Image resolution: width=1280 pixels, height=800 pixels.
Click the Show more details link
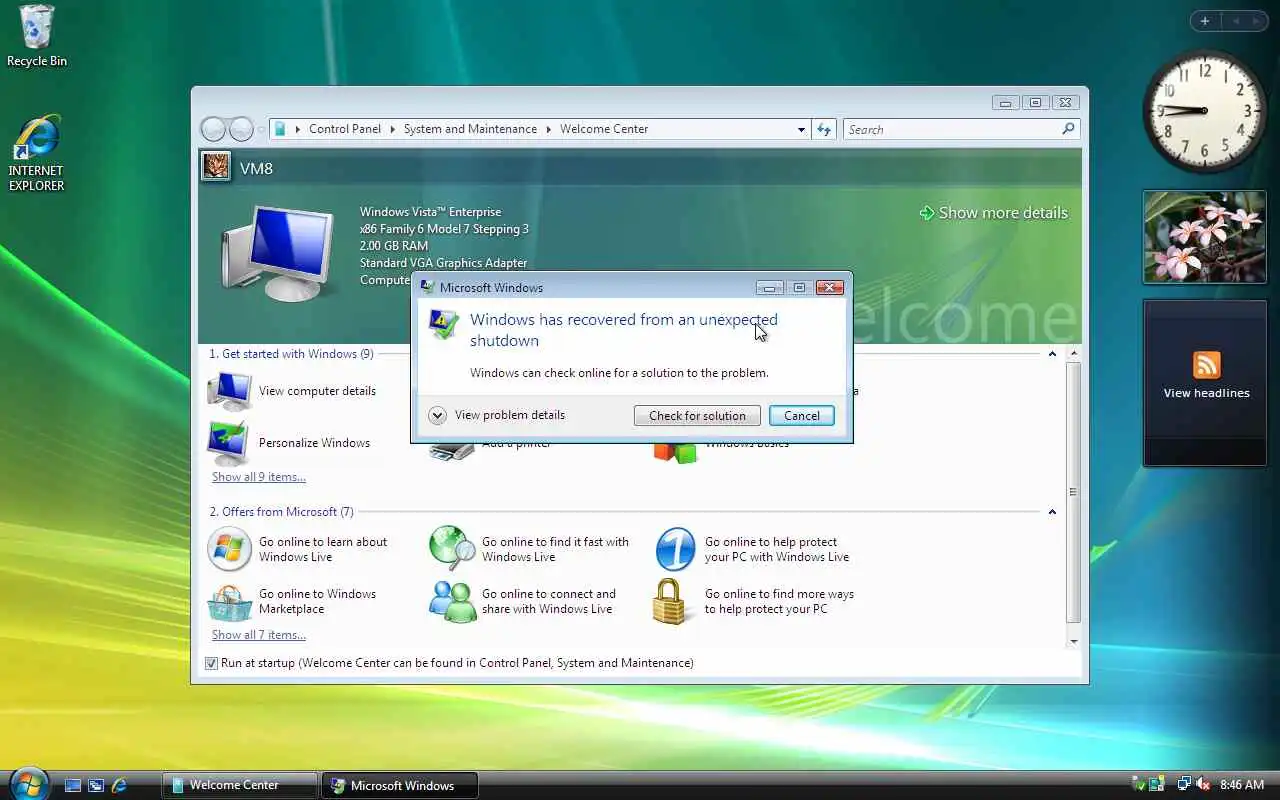[1003, 213]
